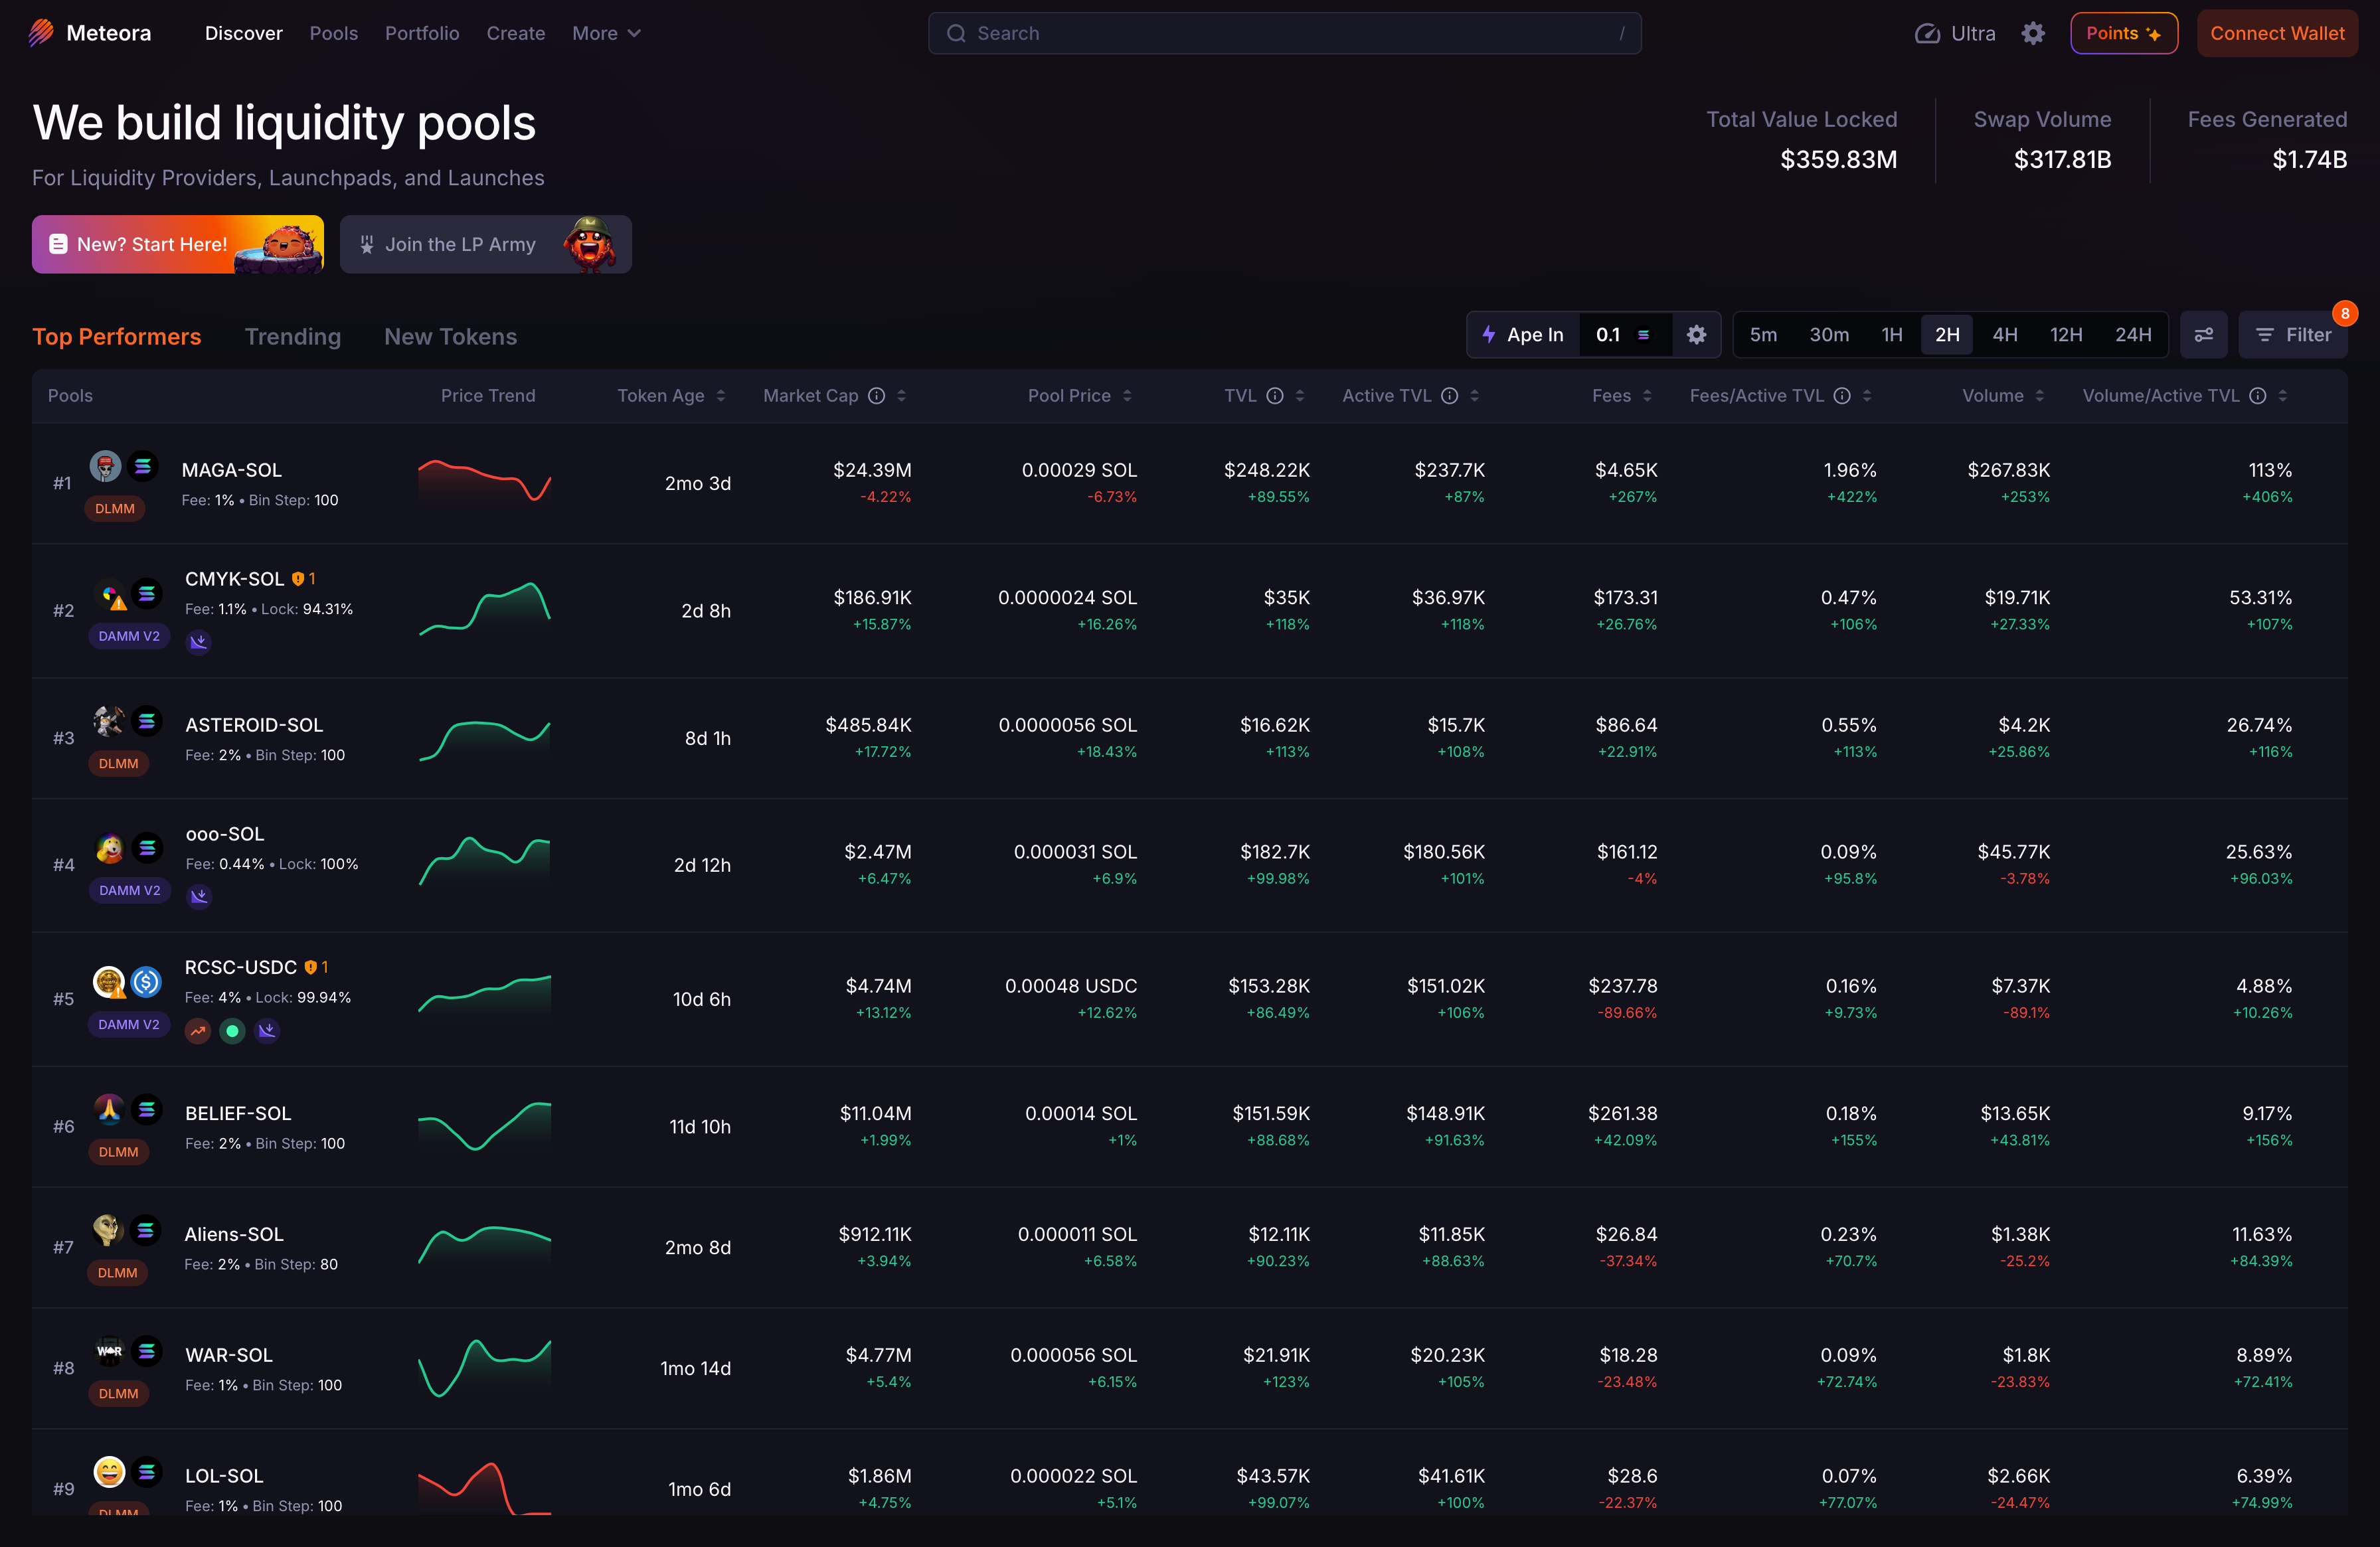Click the Market Cap info icon
Viewport: 2380px width, 1547px height.
[877, 396]
